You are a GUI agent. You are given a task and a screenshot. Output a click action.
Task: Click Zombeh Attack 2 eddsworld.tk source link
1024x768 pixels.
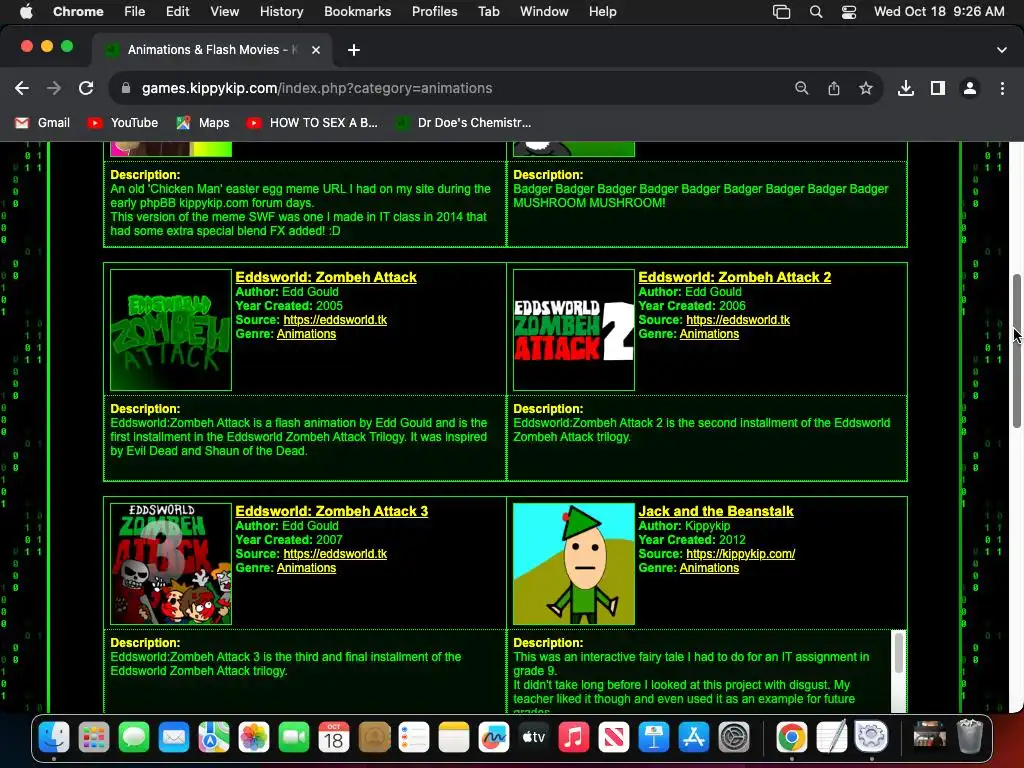[x=738, y=320]
